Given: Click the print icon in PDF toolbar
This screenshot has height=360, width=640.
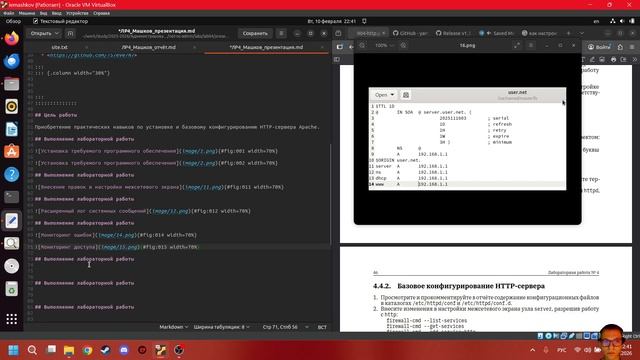Looking at the screenshot, I should 613,59.
